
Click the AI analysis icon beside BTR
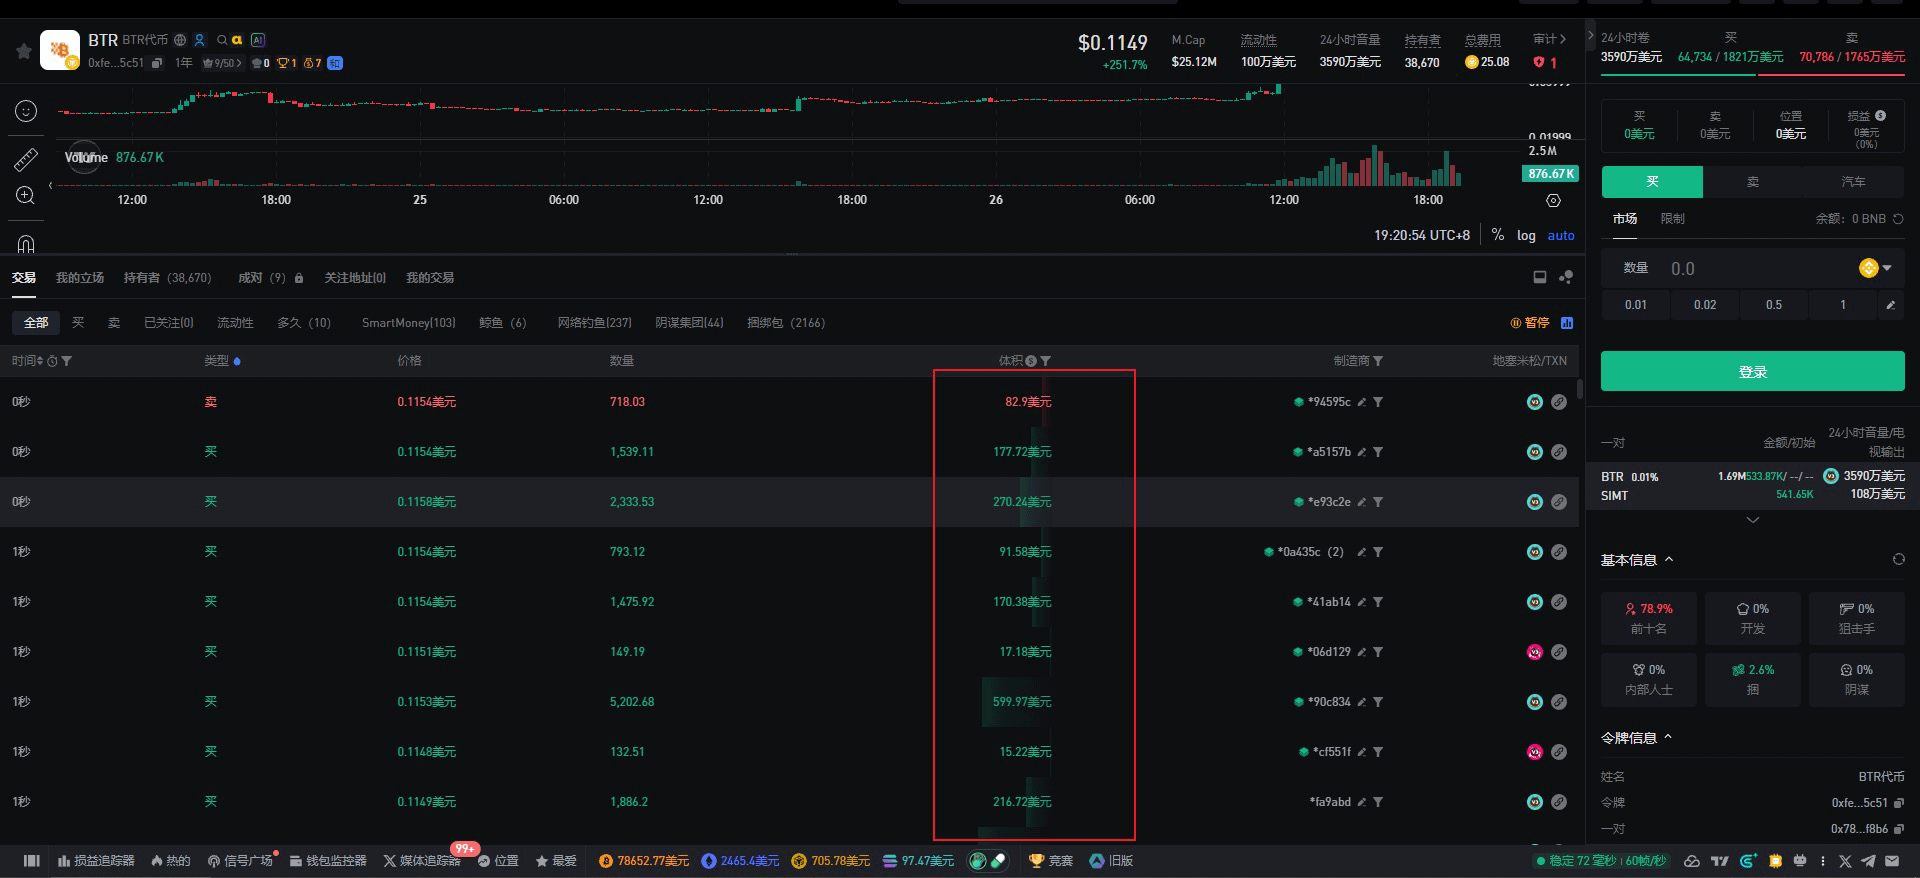coord(258,40)
